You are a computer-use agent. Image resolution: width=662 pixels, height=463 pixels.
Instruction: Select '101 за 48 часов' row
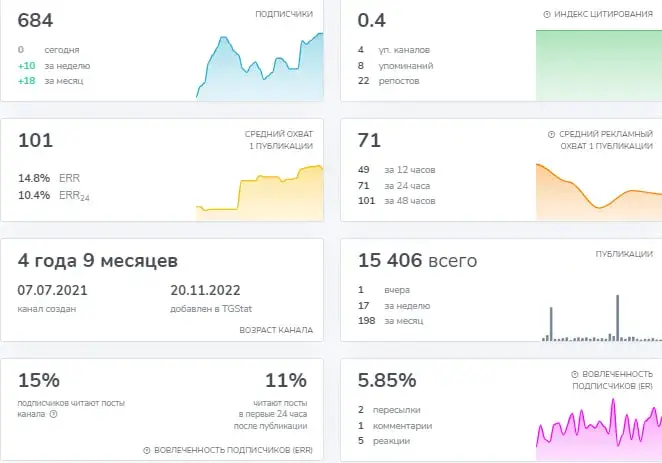click(x=396, y=201)
